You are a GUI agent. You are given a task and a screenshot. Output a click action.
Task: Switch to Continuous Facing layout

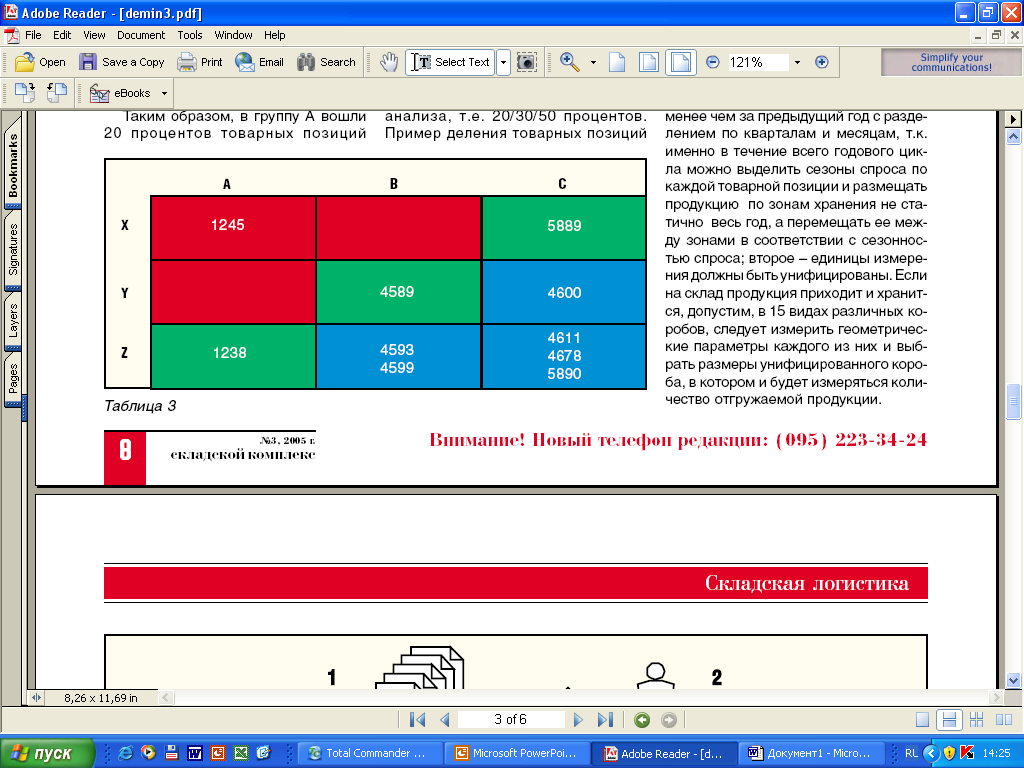click(x=976, y=720)
